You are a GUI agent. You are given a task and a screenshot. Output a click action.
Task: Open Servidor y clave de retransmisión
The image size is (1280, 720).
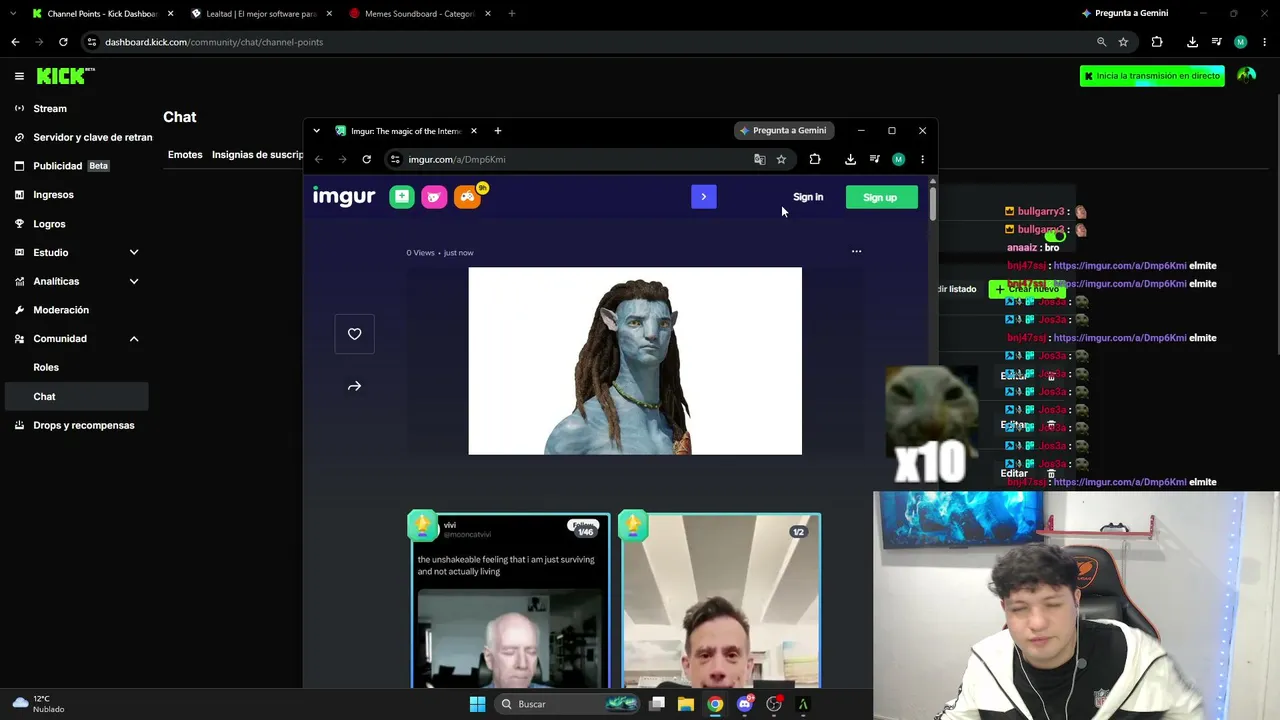pyautogui.click(x=84, y=137)
